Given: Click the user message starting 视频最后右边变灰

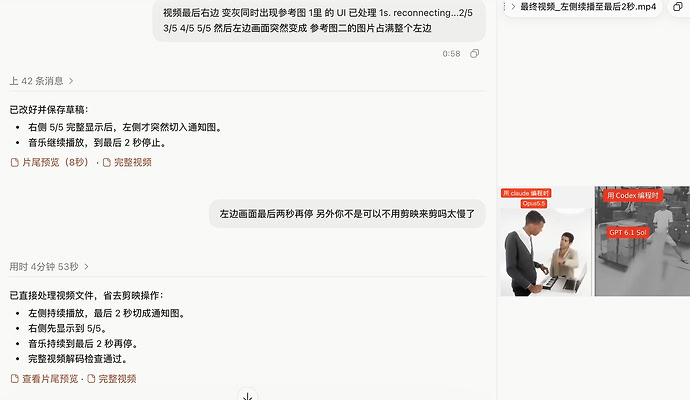Looking at the screenshot, I should 319,20.
